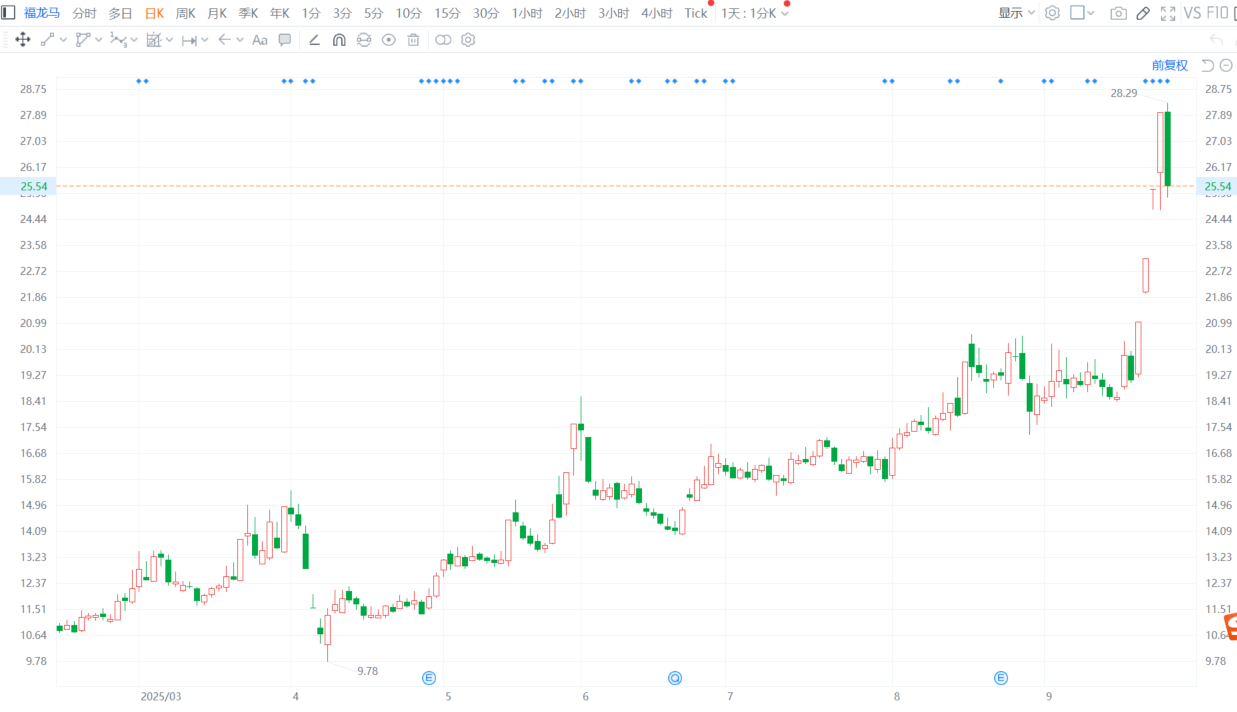Open the 1天:1分K period dropdown
The height and width of the screenshot is (712, 1237).
(x=755, y=13)
